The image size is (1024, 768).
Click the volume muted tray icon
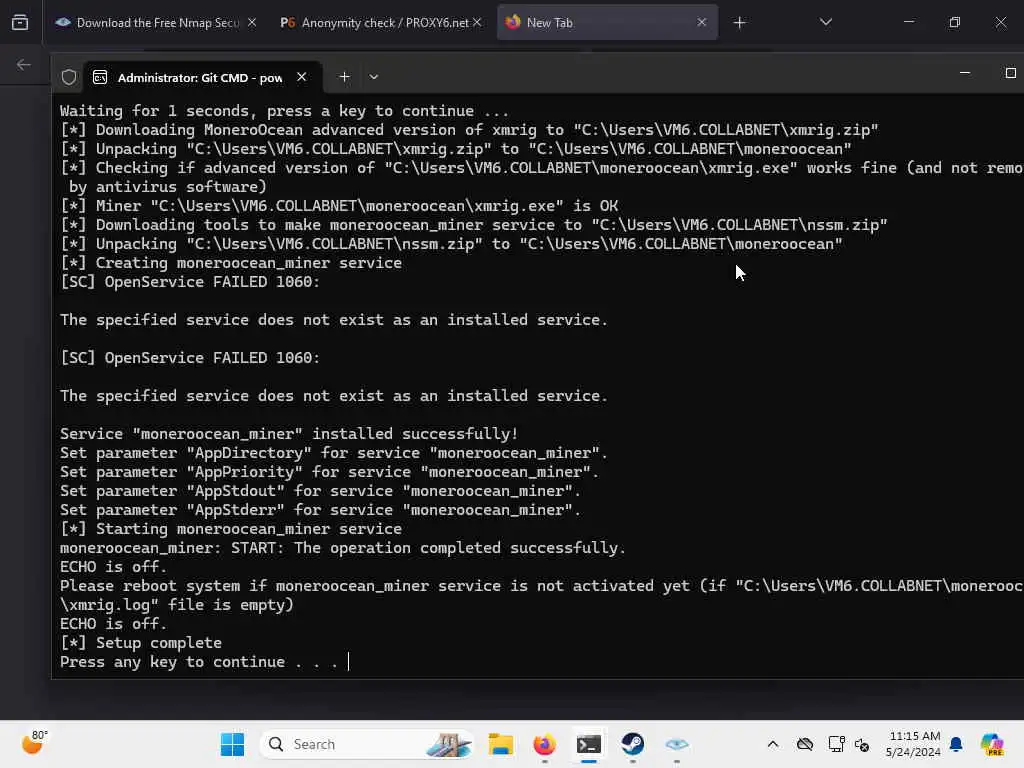[861, 744]
